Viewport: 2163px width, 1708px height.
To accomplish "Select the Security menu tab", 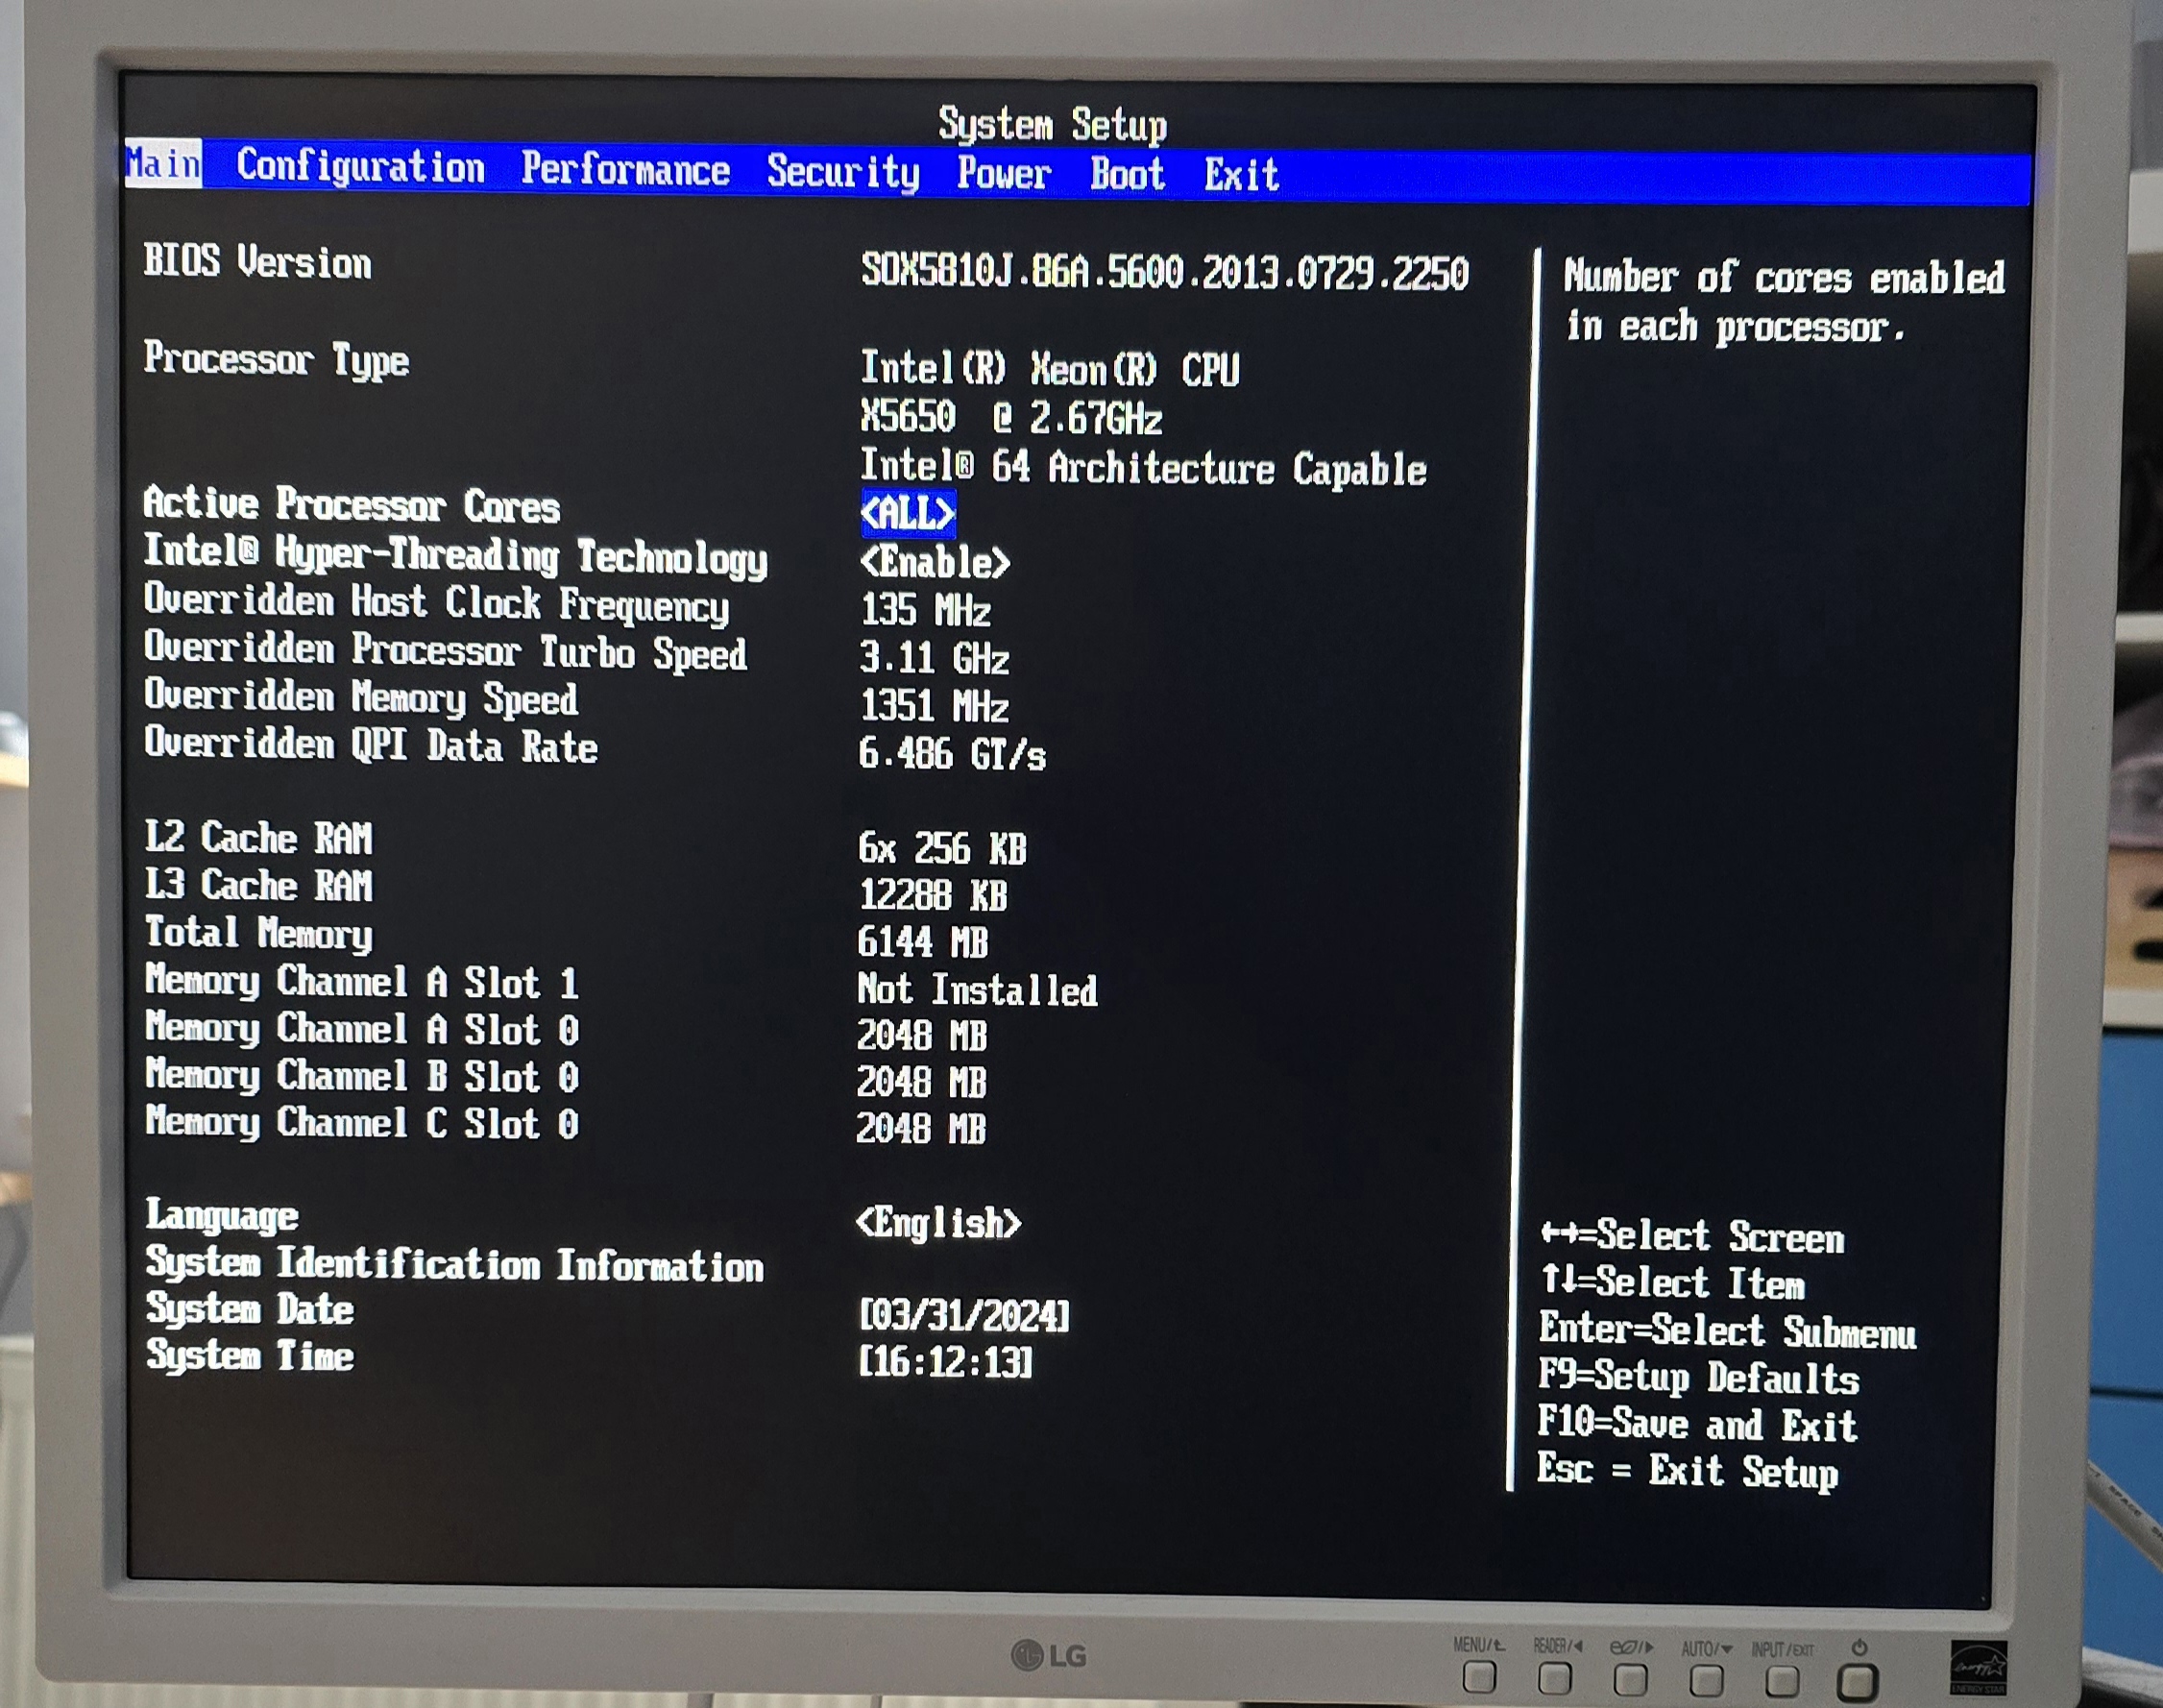I will point(843,172).
